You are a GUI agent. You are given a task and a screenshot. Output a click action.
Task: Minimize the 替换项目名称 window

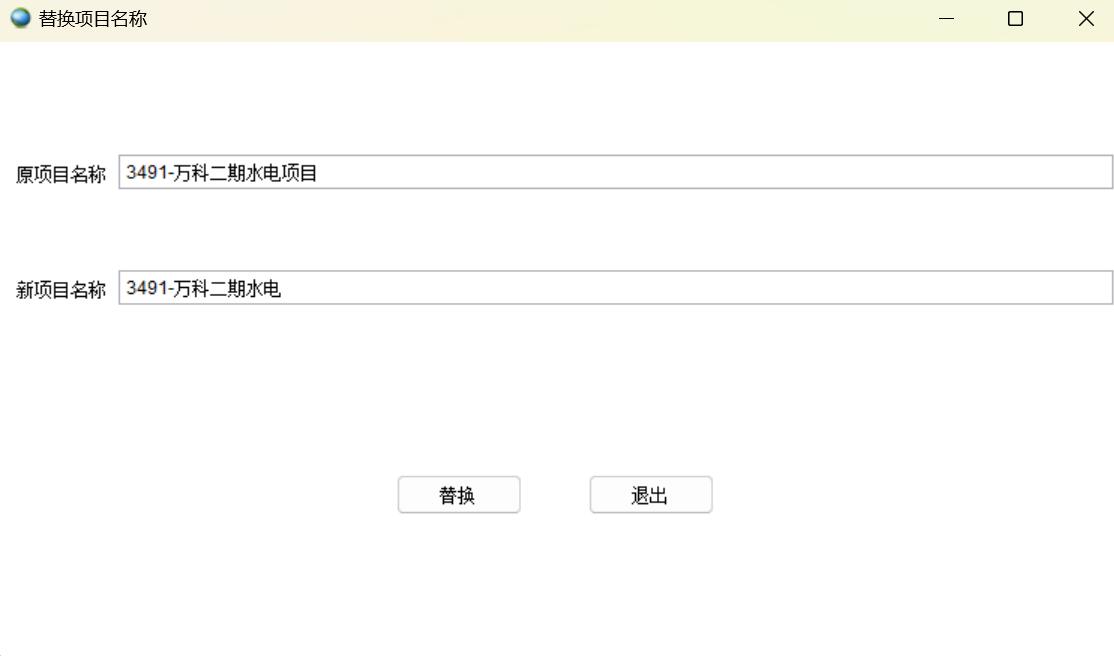pos(946,19)
